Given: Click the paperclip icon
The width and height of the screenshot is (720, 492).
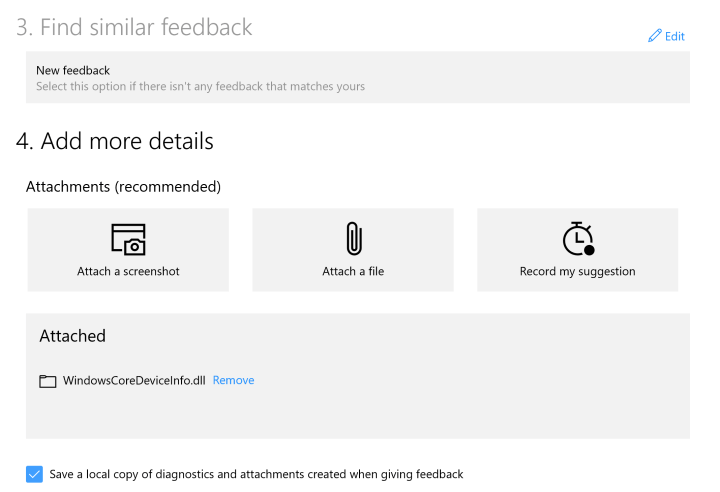Looking at the screenshot, I should [x=353, y=239].
